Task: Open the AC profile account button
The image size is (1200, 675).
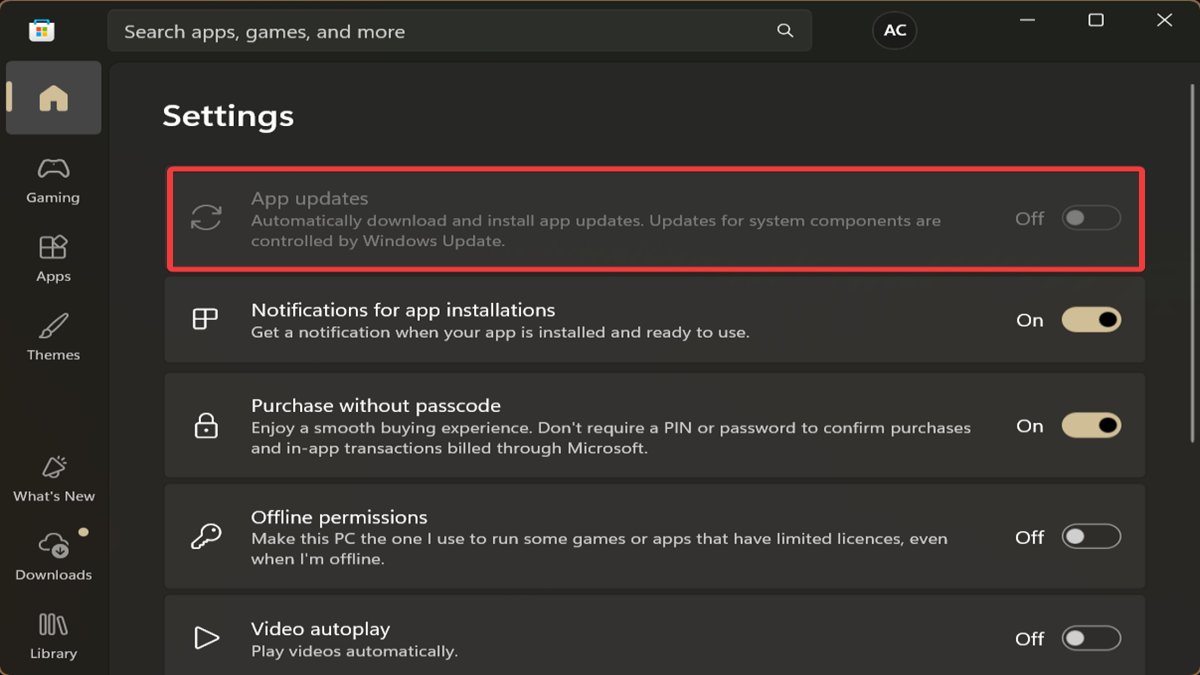Action: point(894,31)
